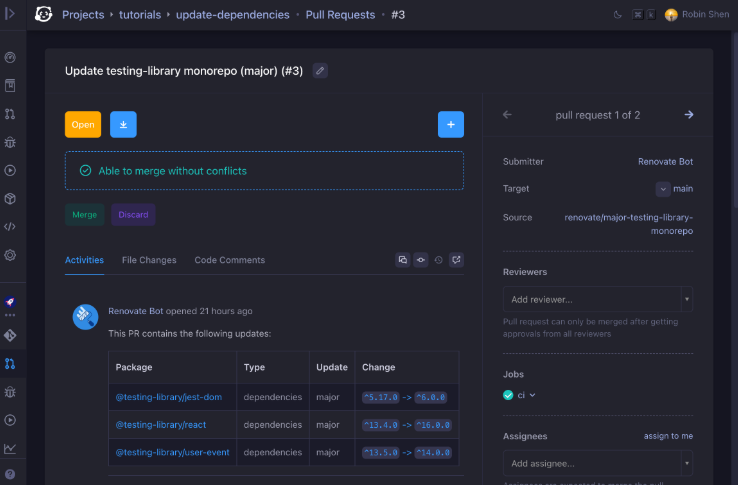Click the ^16.0.0 version cell

(x=433, y=425)
